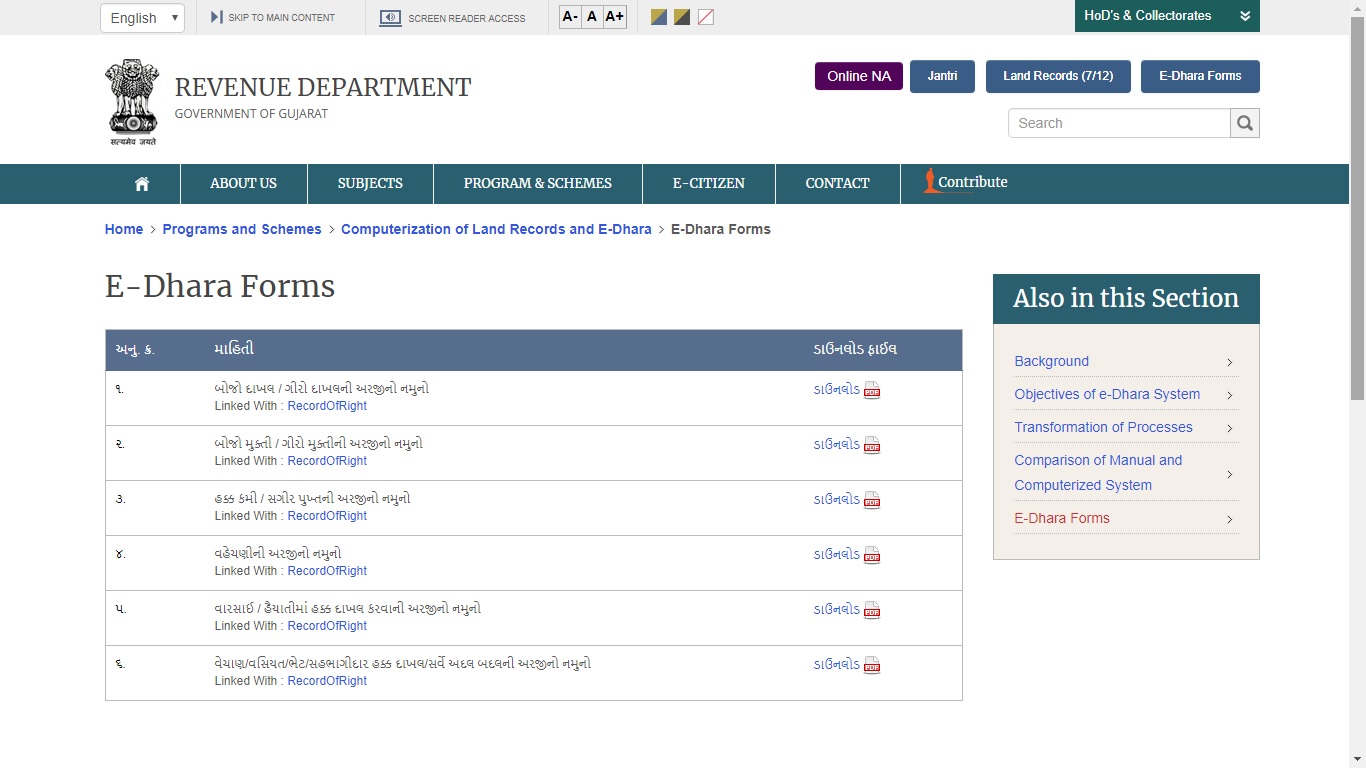Download PDF icon for form row 1

pyautogui.click(x=872, y=390)
